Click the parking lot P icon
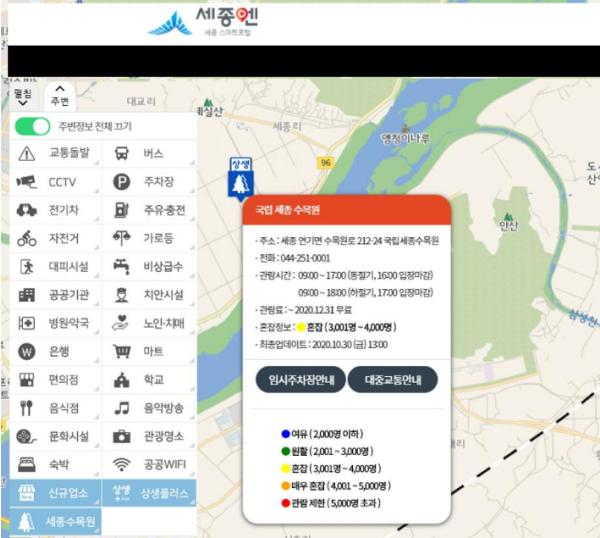Image resolution: width=600 pixels, height=538 pixels. [121, 182]
